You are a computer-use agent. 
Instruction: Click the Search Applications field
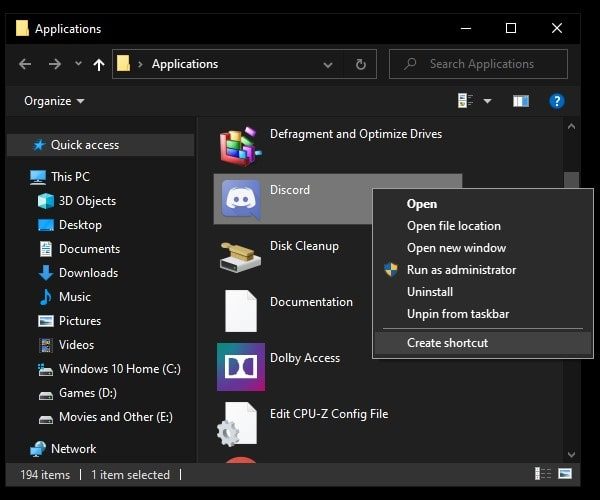478,64
